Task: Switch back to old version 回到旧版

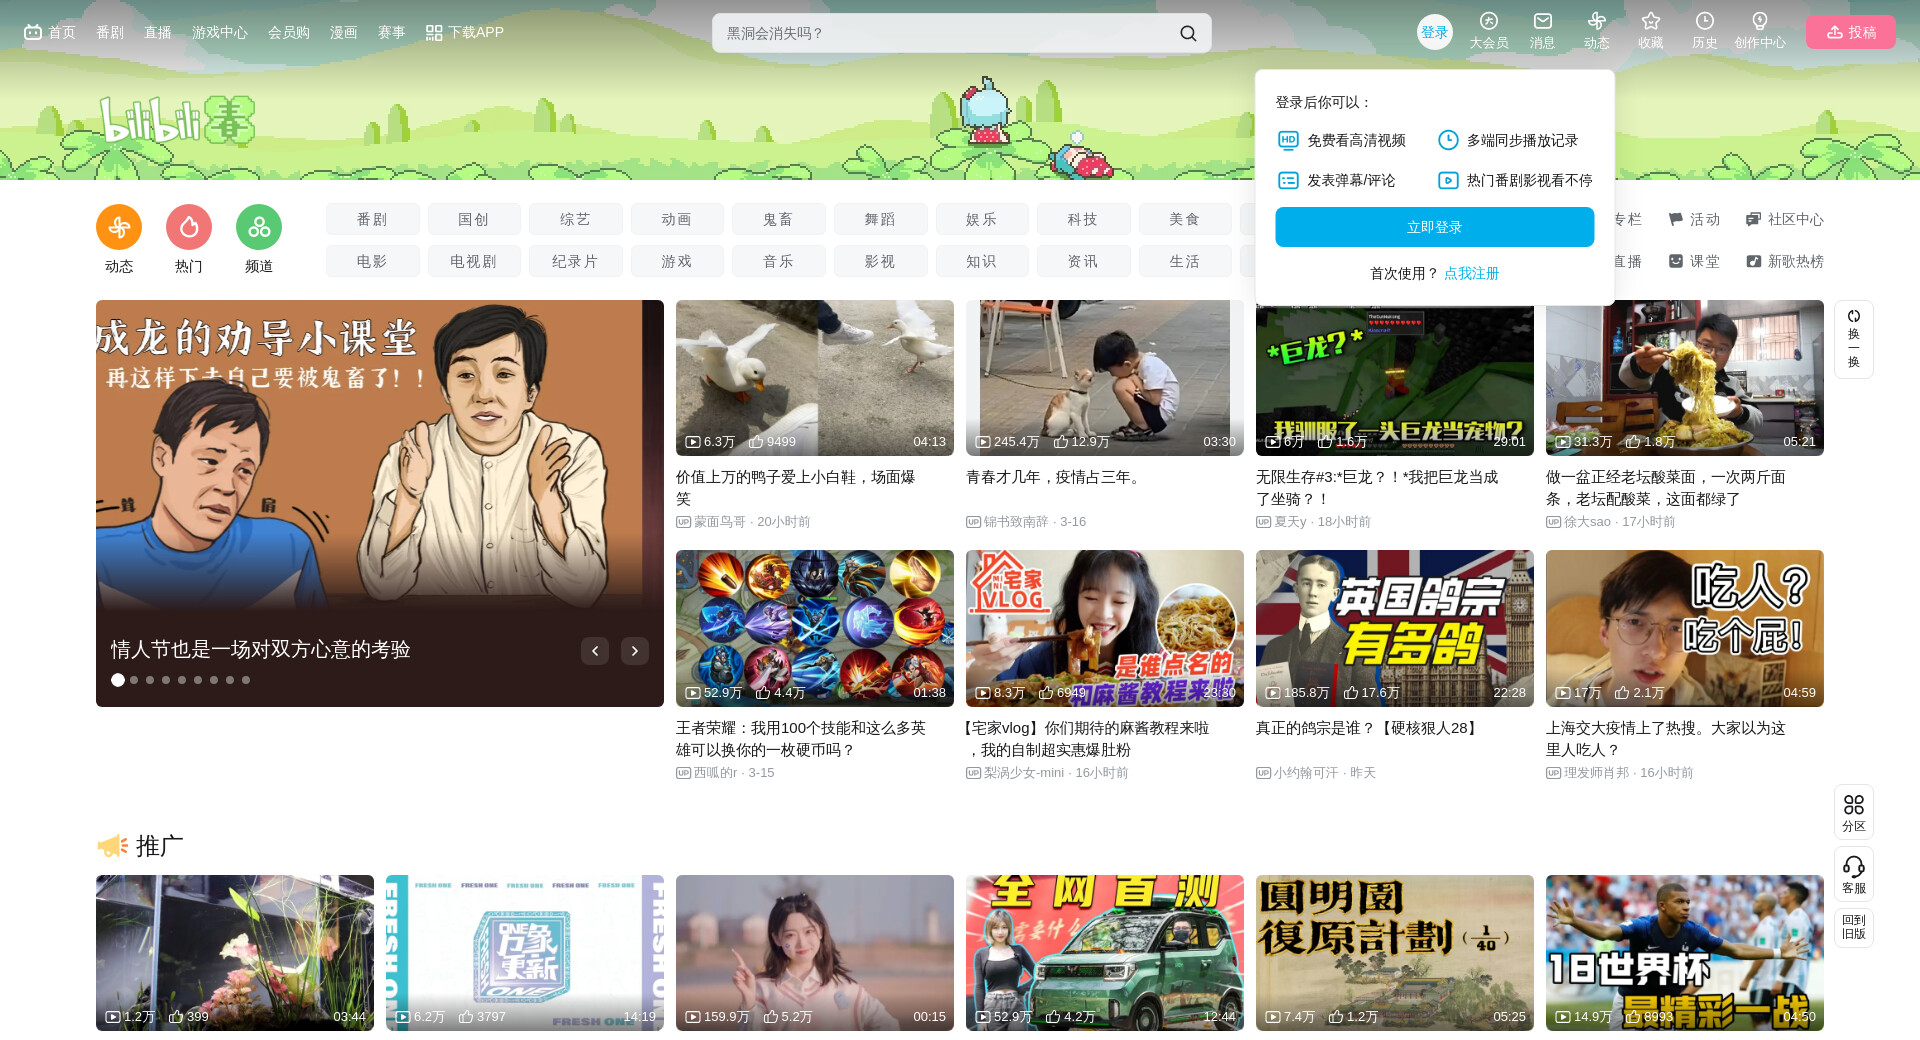Action: point(1853,927)
